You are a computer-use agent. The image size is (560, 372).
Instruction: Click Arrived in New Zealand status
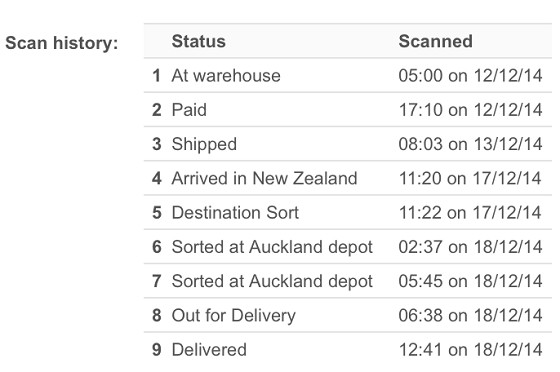pos(264,178)
